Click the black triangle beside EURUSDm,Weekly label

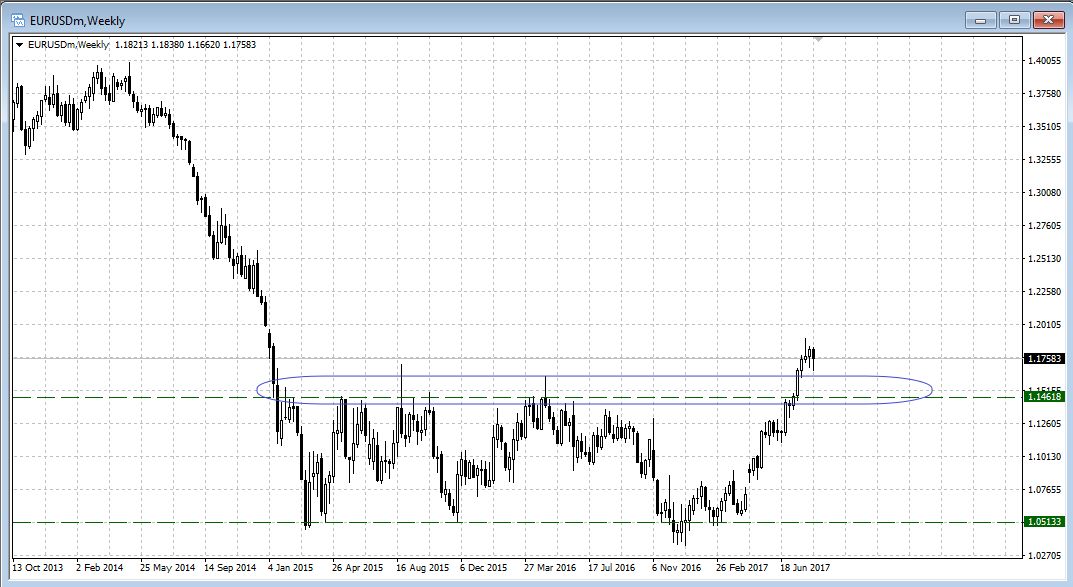click(19, 44)
